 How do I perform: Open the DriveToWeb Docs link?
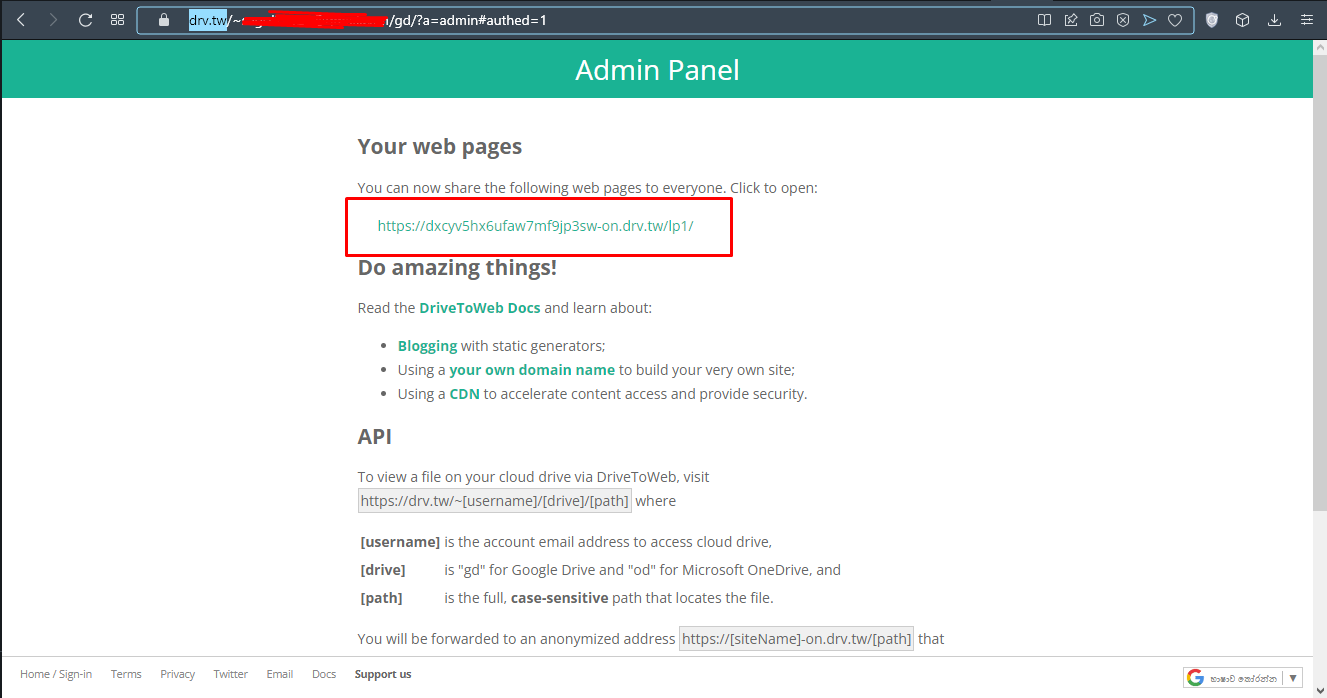point(480,308)
